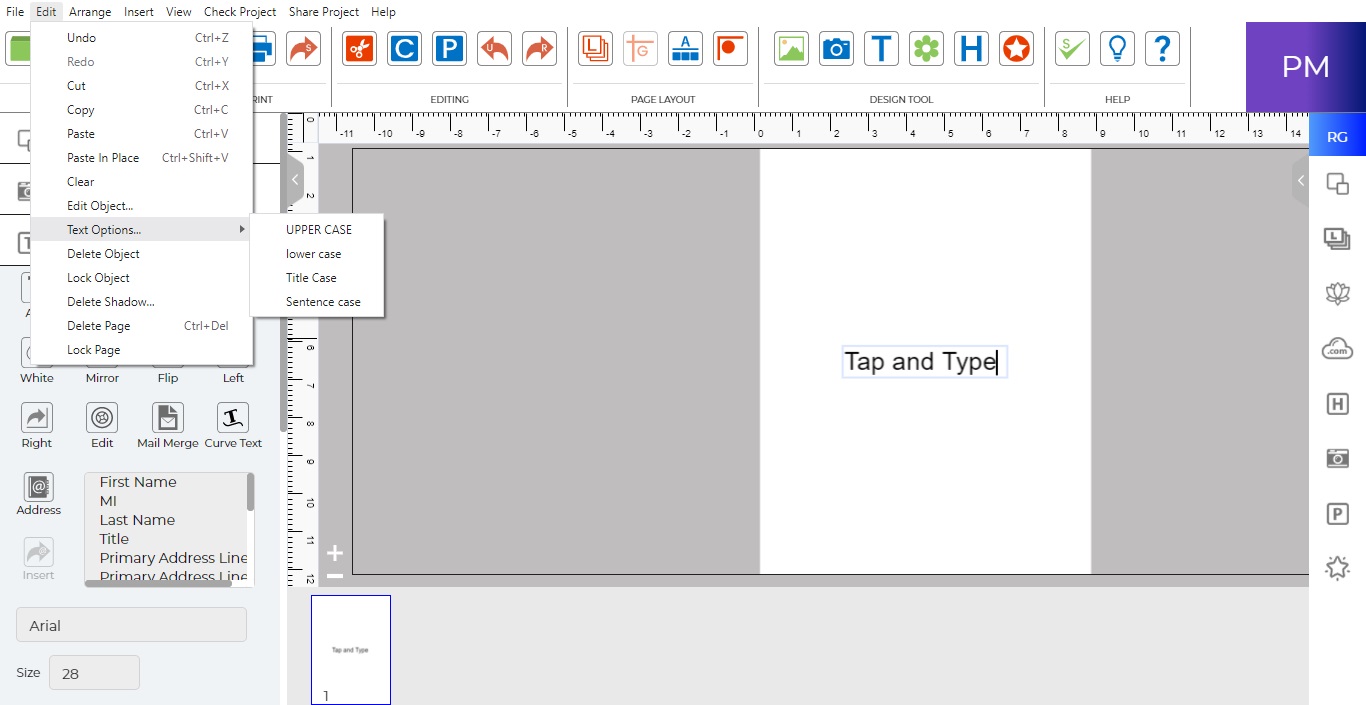Viewport: 1366px width, 705px height.
Task: Click the lightbulb tips icon
Action: [x=1117, y=48]
